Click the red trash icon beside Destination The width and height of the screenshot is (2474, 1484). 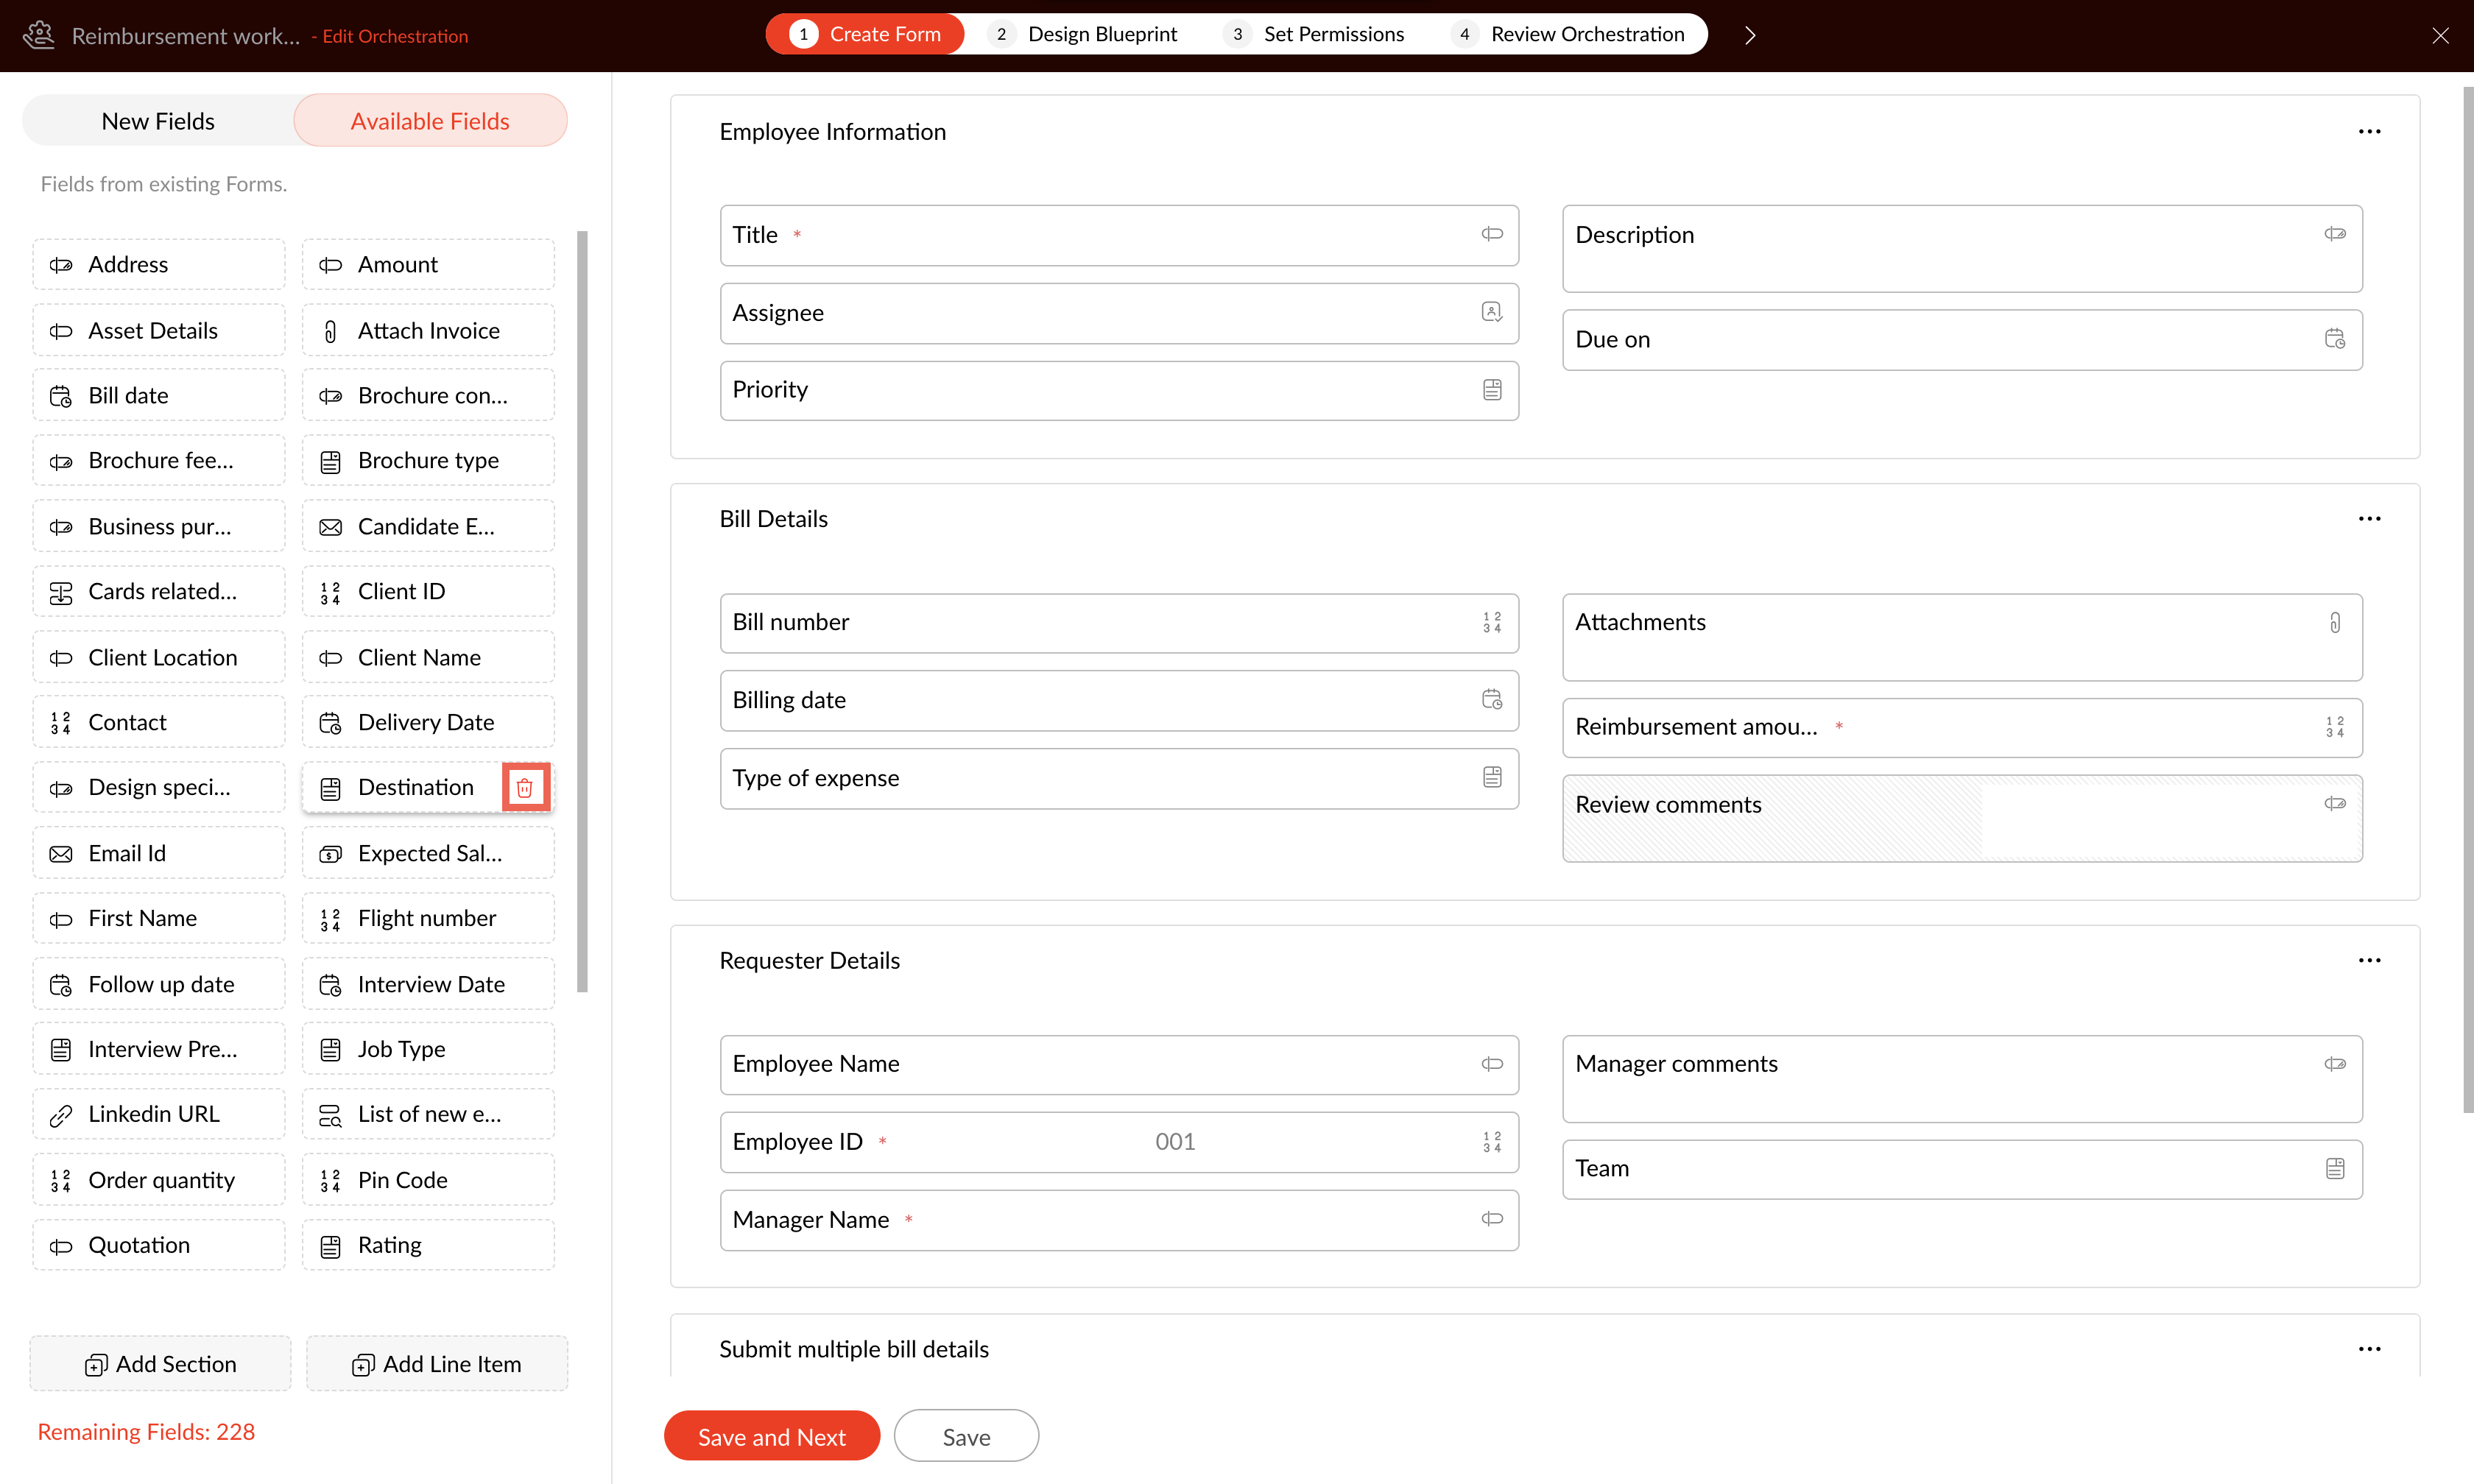[525, 788]
